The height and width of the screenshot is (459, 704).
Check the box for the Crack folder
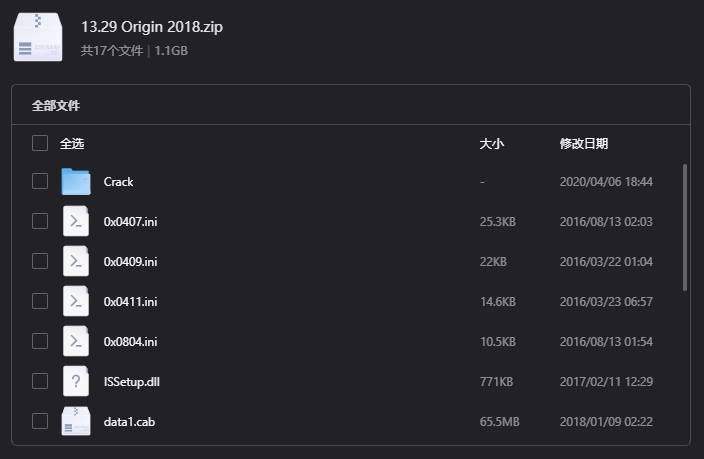[x=40, y=181]
